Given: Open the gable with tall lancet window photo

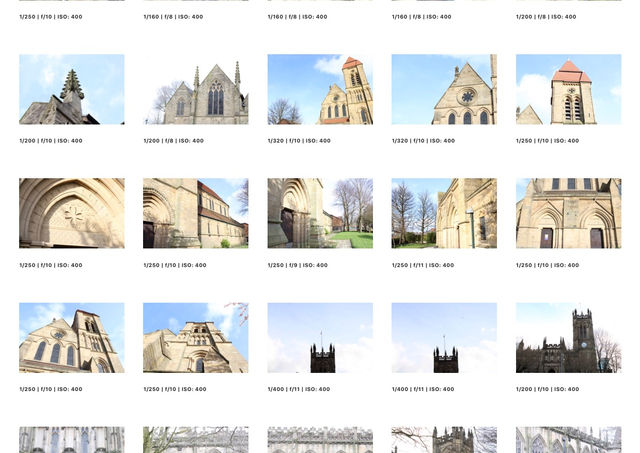Looking at the screenshot, I should tap(196, 89).
